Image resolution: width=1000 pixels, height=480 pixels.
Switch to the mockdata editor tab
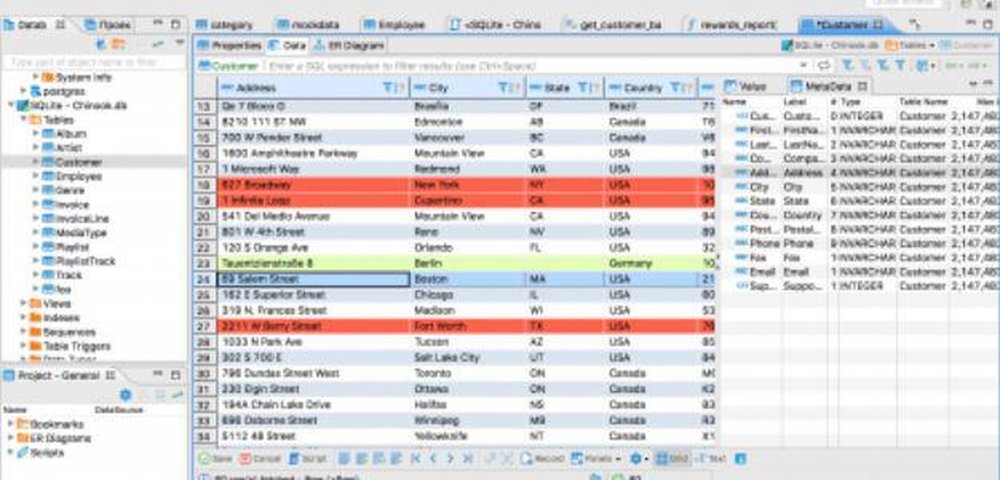tap(307, 25)
